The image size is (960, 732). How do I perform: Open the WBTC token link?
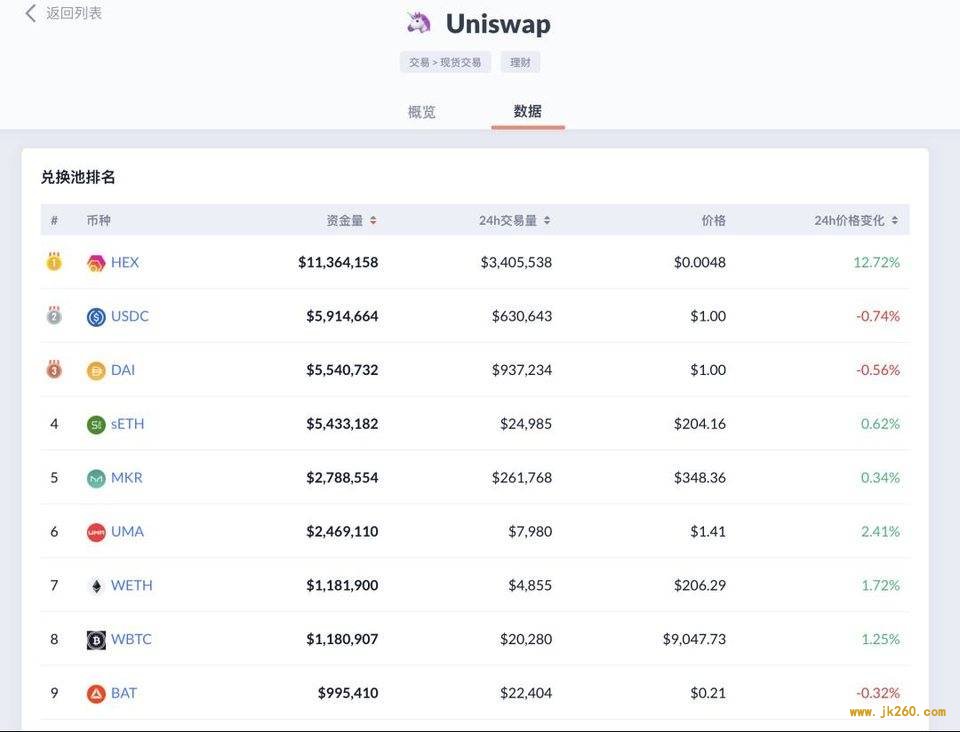click(x=131, y=640)
